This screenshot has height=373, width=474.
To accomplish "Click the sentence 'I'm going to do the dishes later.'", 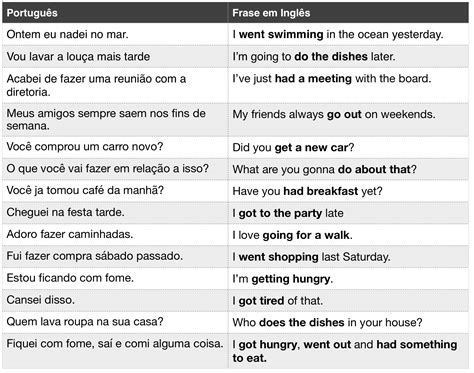I will (x=314, y=57).
